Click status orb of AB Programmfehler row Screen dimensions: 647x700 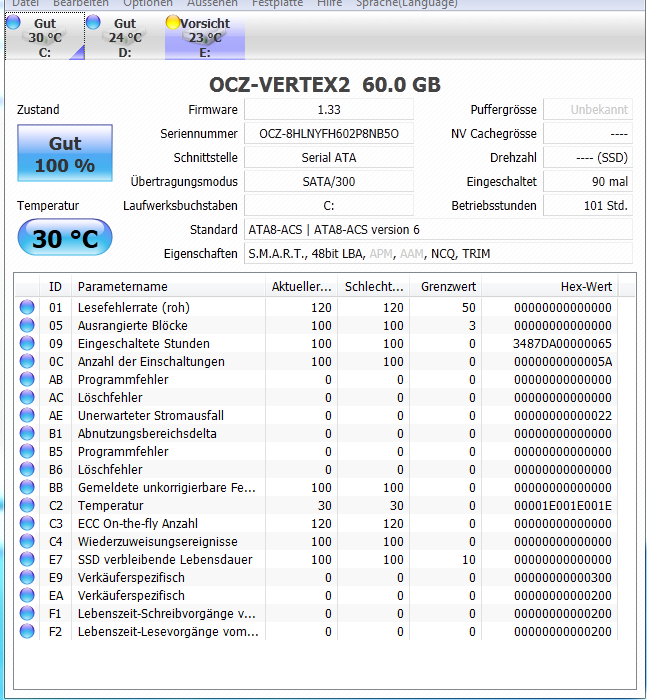coord(27,379)
